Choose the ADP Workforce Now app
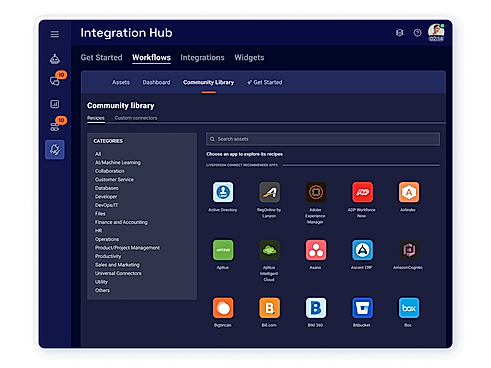 point(362,192)
